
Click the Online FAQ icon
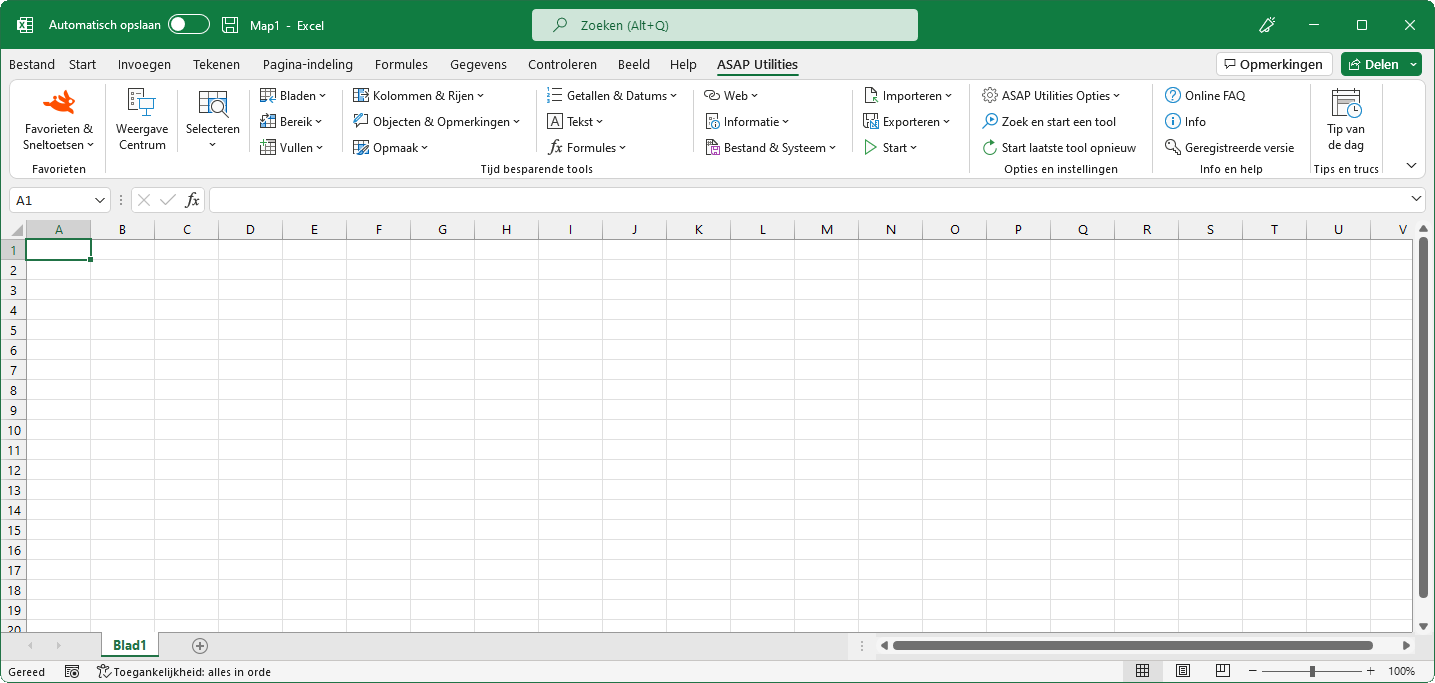click(x=1173, y=96)
